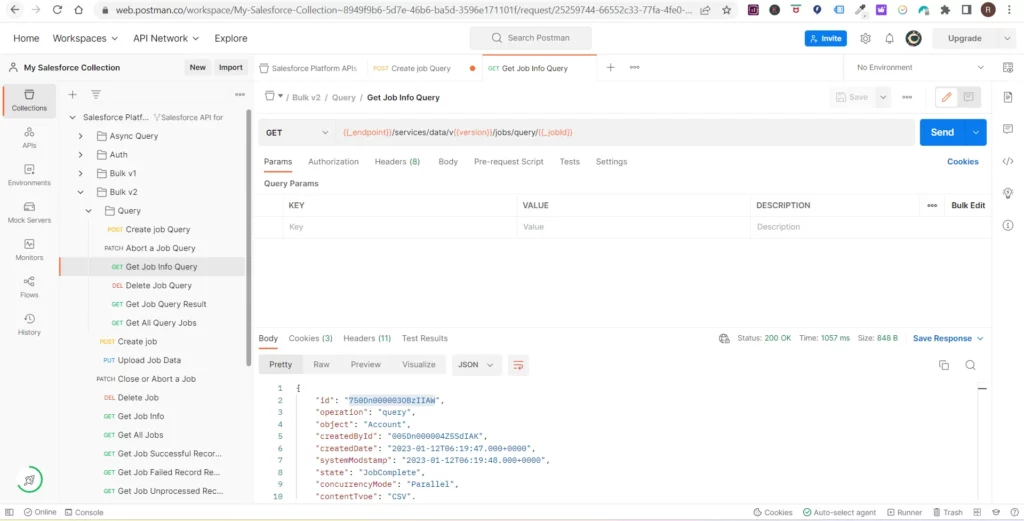Open the Environments sidebar panel
1024x521 pixels.
[x=29, y=175]
